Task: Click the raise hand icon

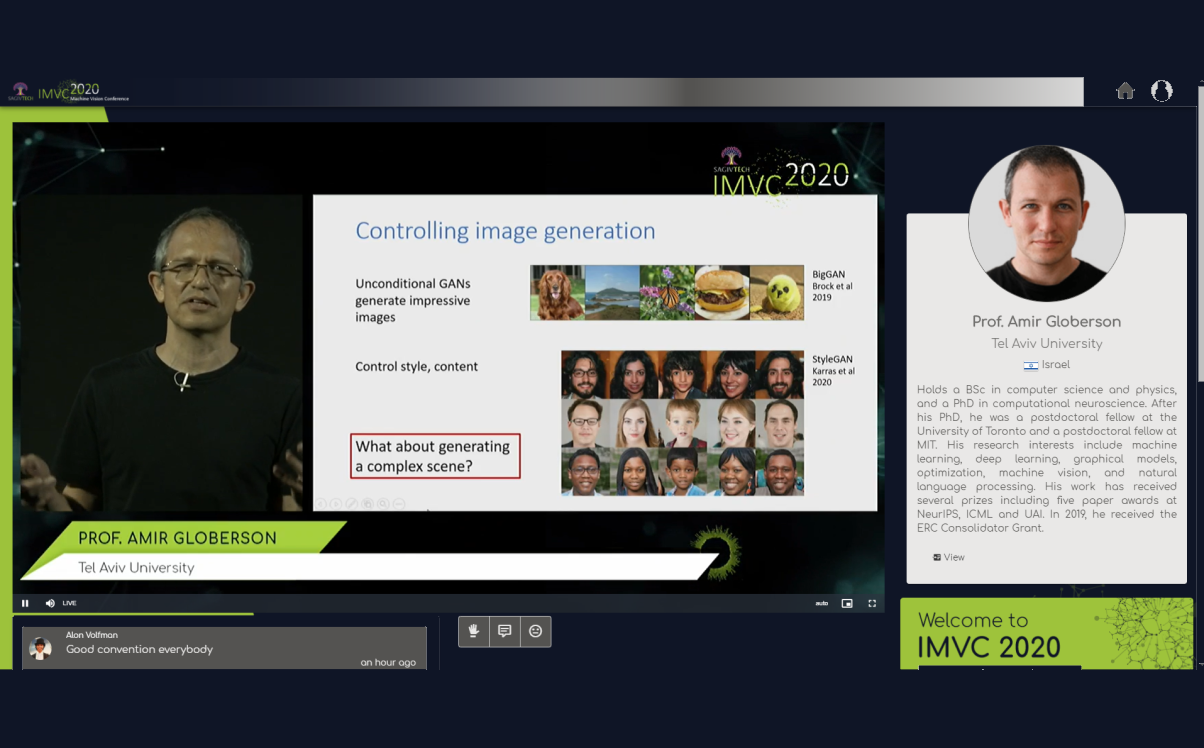Action: click(x=474, y=631)
